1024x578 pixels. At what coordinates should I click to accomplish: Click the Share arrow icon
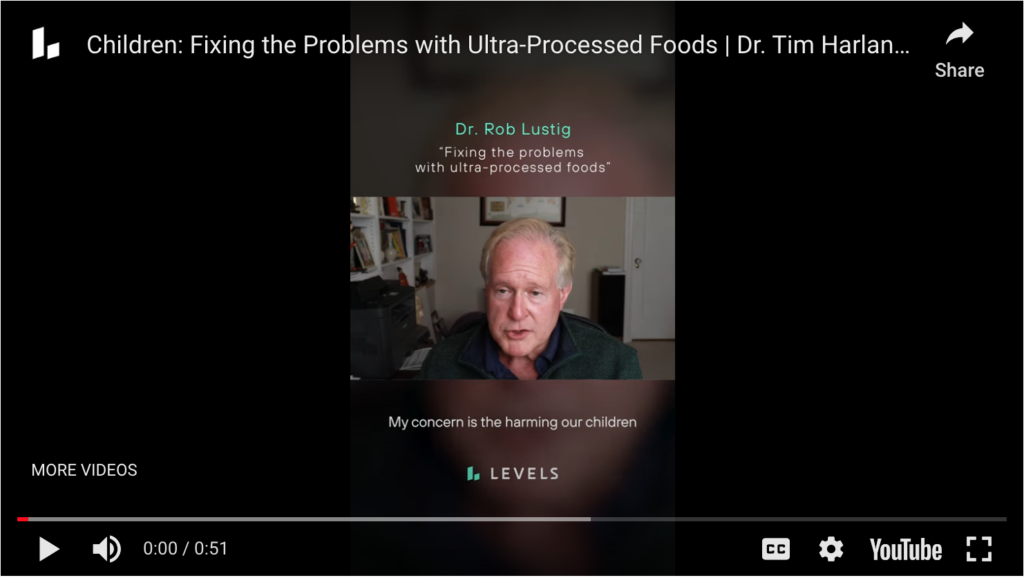[x=959, y=34]
